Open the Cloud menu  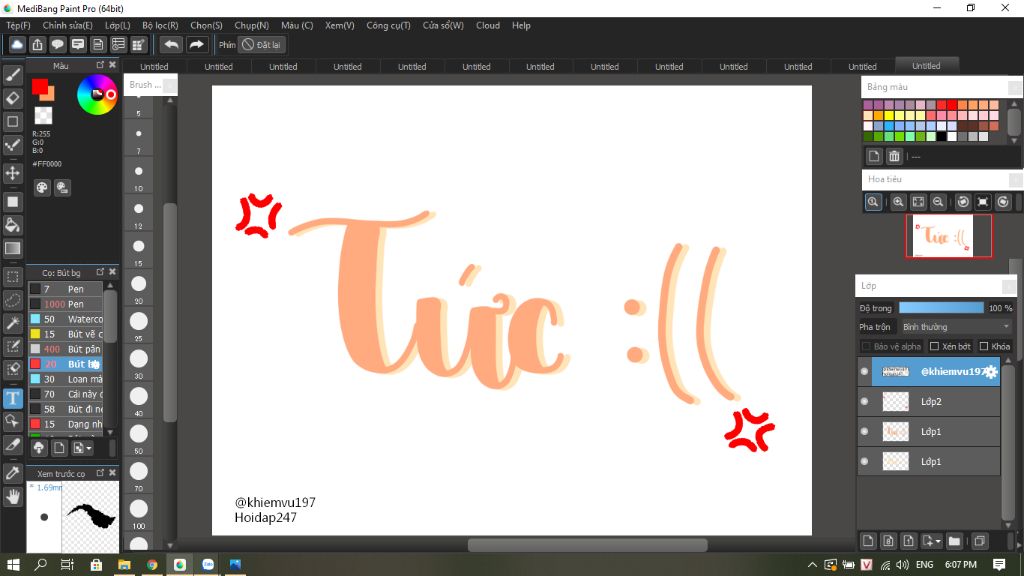[x=487, y=25]
